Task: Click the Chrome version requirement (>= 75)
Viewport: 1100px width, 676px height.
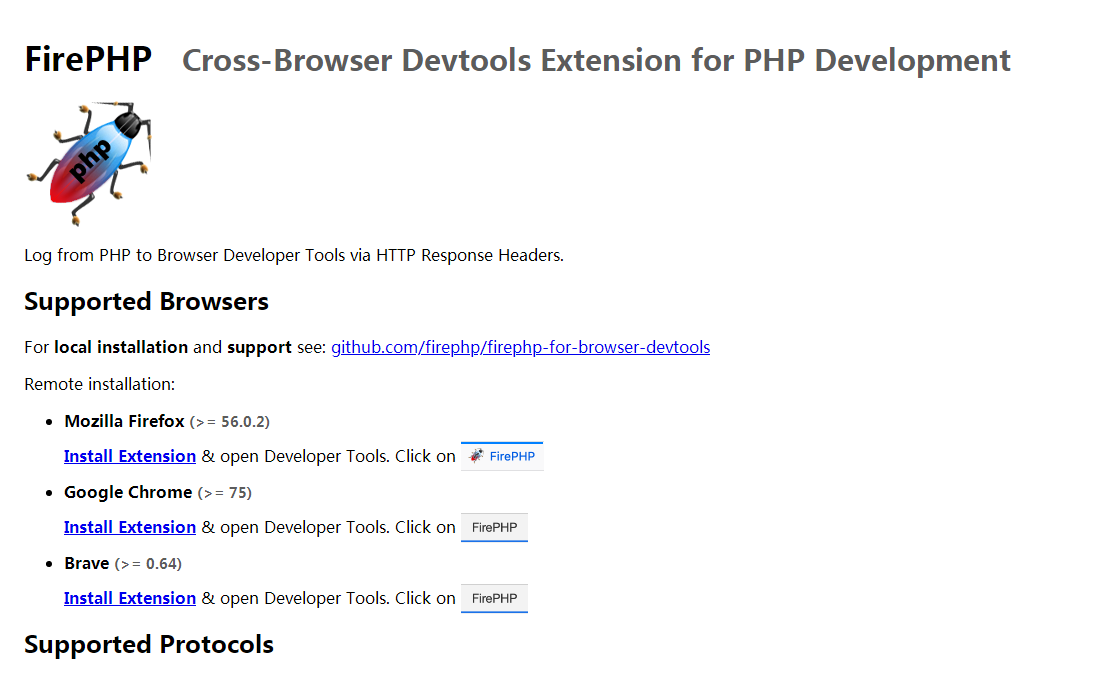Action: click(x=224, y=493)
